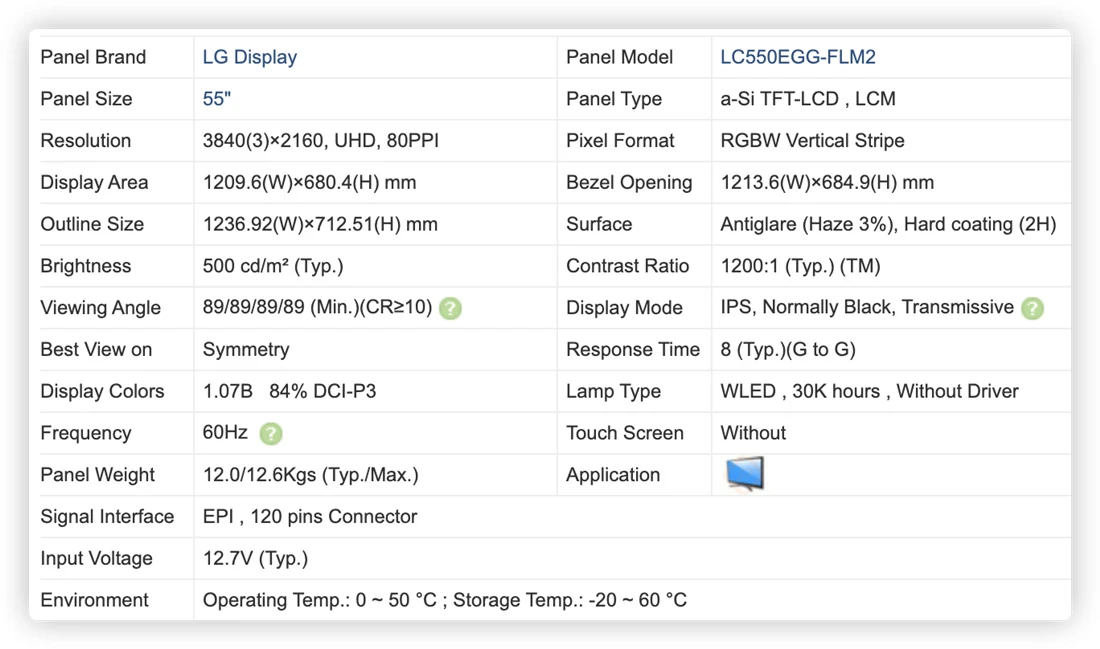Select panel type a-Si TFT-LCD, LCM

808,99
